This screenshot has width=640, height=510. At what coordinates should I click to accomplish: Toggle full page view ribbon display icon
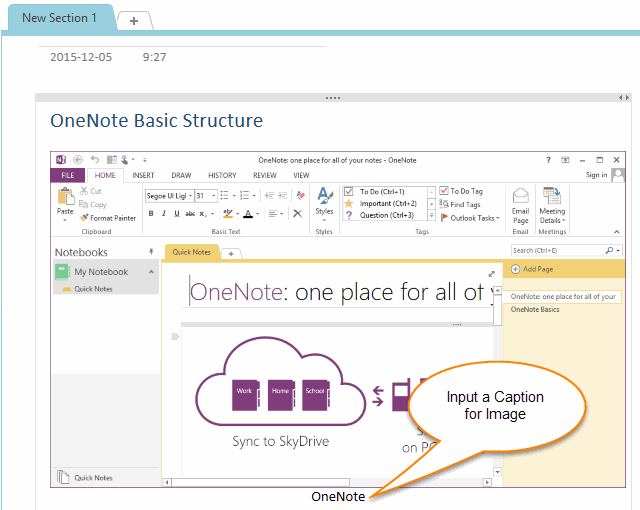(x=565, y=160)
